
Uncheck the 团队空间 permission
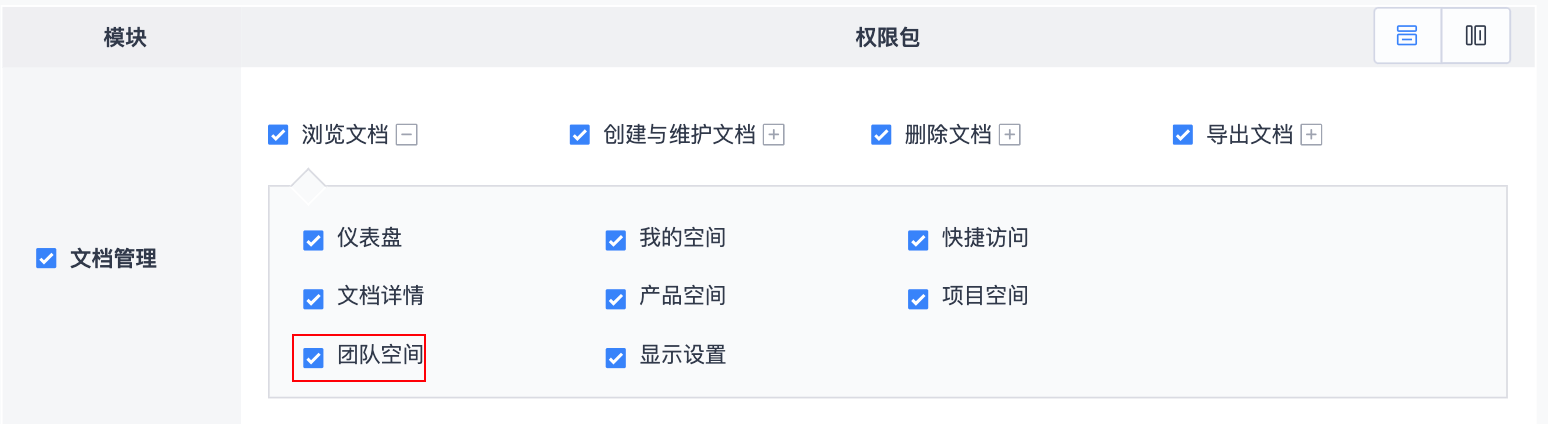click(x=313, y=358)
